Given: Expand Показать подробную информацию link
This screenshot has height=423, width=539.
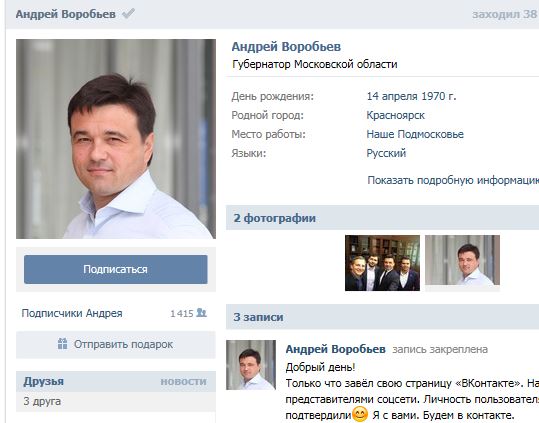Looking at the screenshot, I should (453, 180).
